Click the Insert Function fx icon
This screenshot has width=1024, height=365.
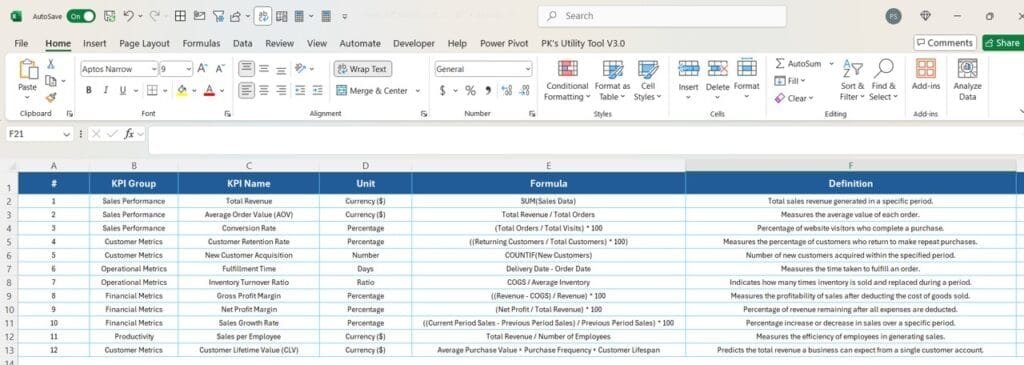(x=130, y=133)
